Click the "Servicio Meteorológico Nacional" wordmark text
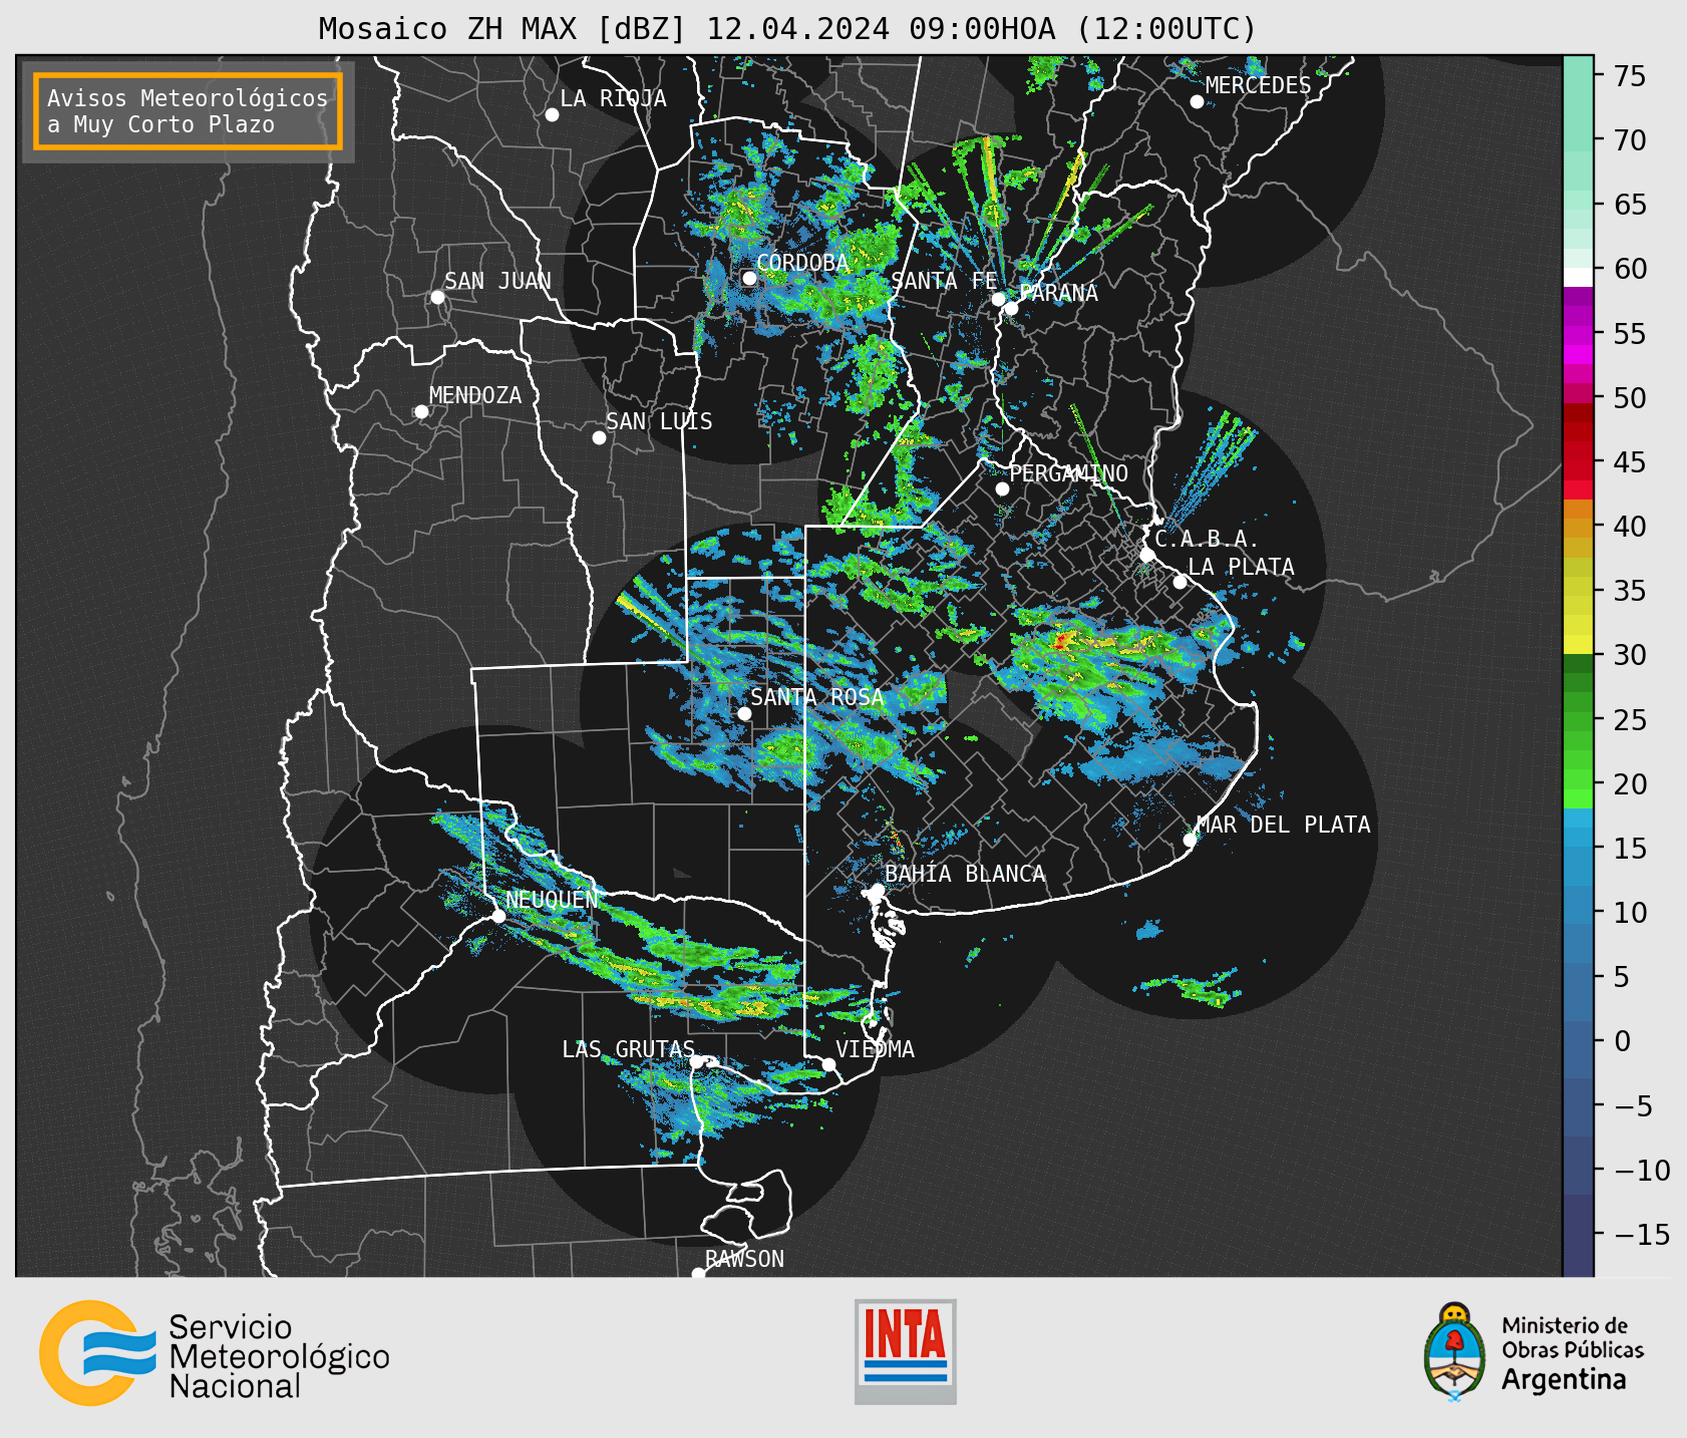The image size is (1687, 1438). click(x=279, y=1357)
